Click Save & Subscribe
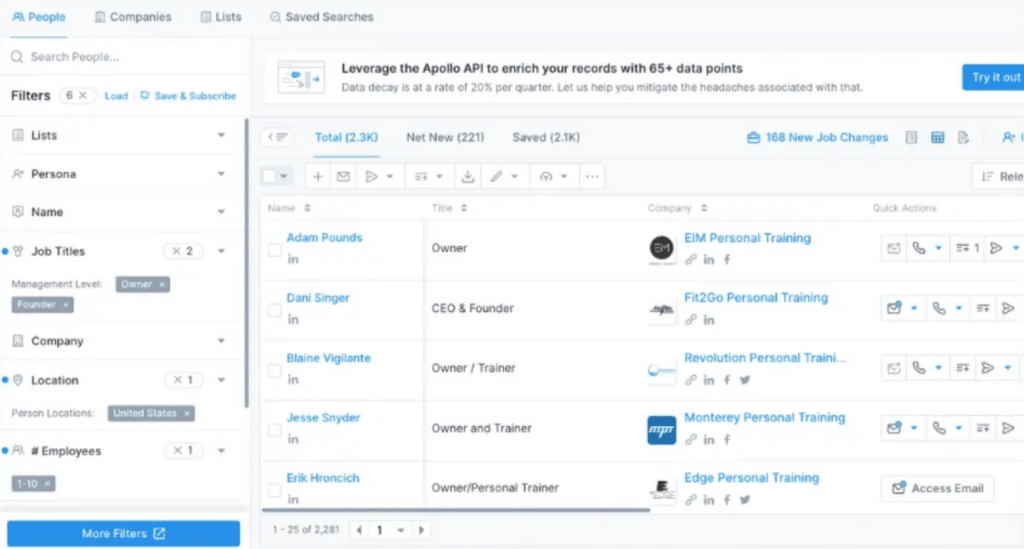Image resolution: width=1024 pixels, height=549 pixels. pos(188,96)
